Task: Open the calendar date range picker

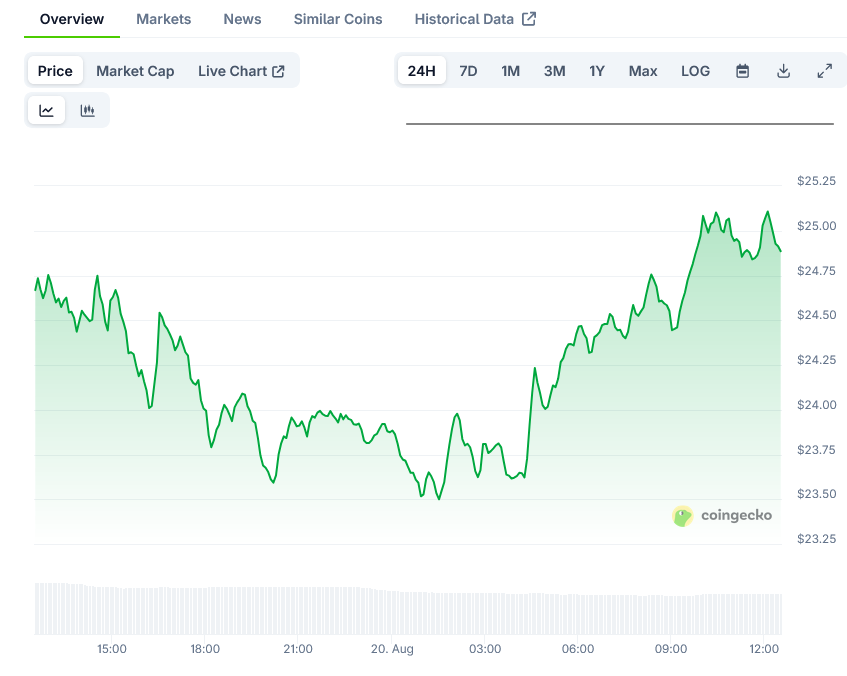Action: click(x=743, y=71)
